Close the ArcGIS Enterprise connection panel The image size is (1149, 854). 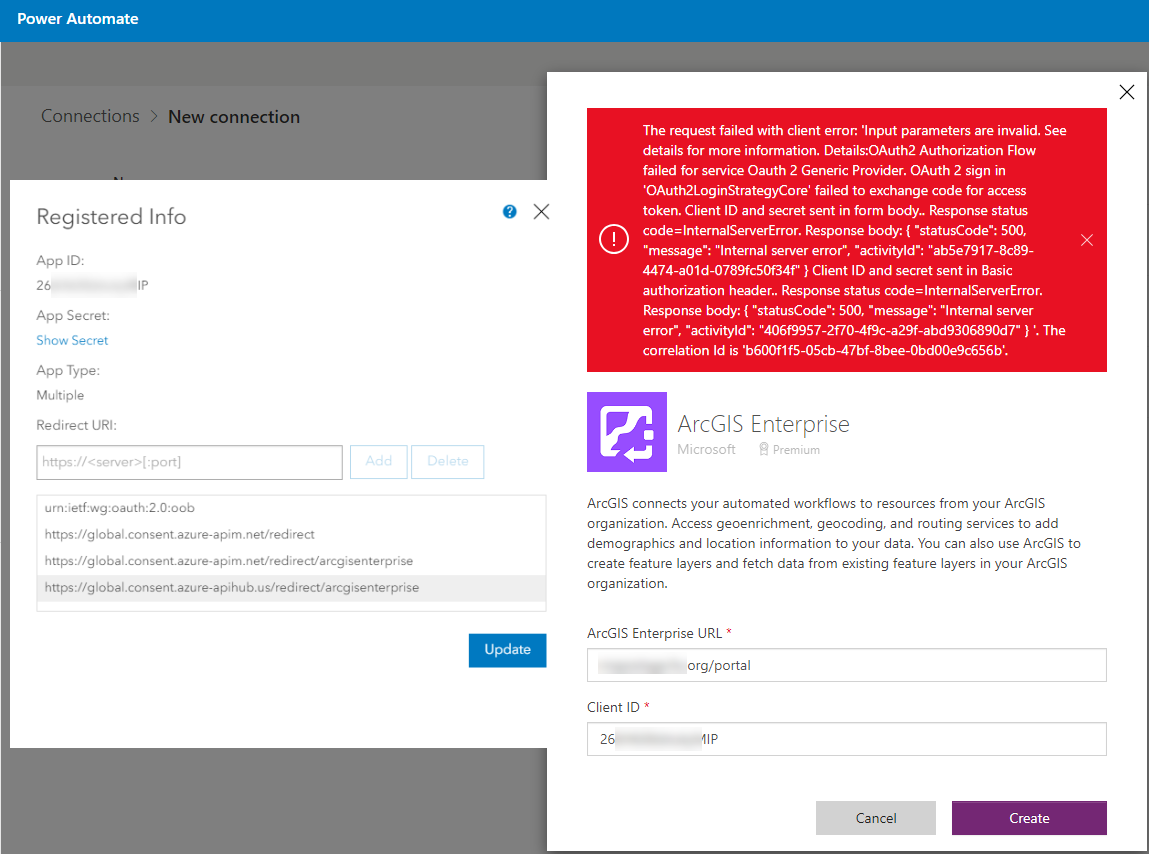pyautogui.click(x=1126, y=91)
